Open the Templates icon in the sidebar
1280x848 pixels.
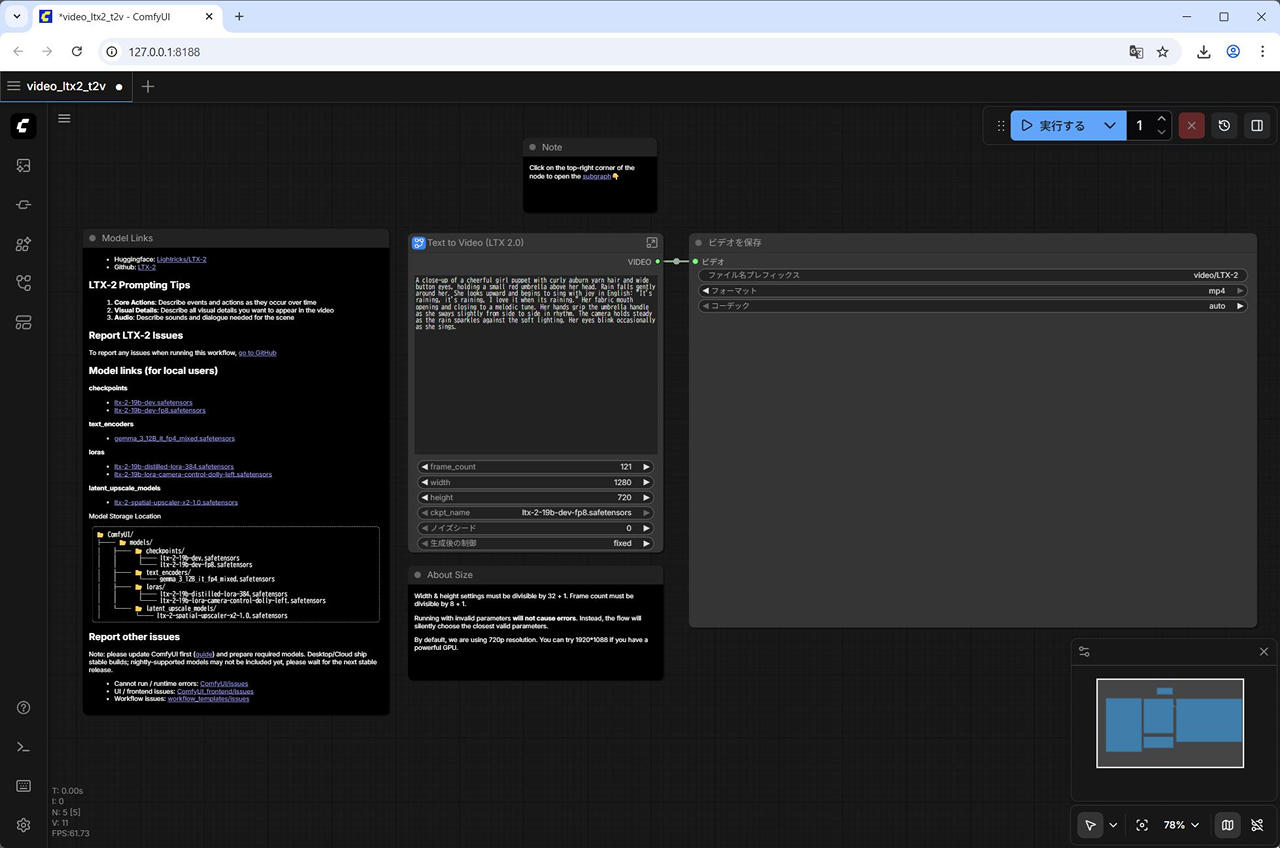click(x=24, y=322)
